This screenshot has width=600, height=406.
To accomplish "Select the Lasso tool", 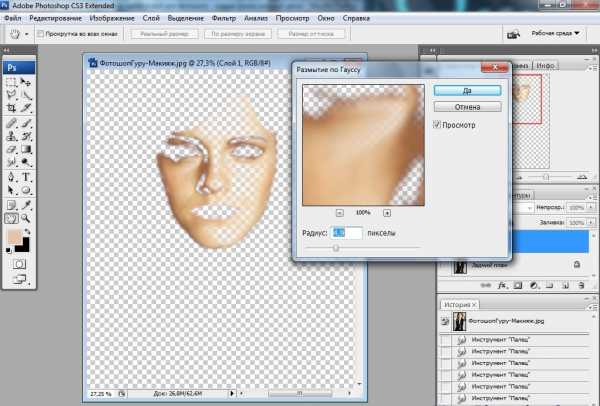I will click(11, 95).
